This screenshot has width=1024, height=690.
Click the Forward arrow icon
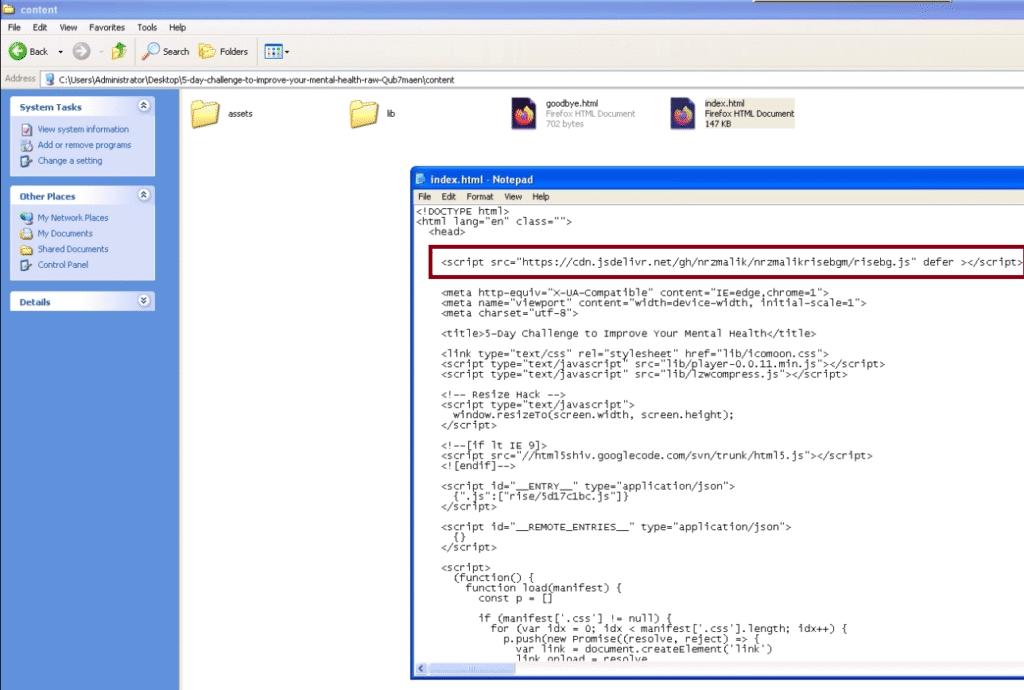[x=81, y=51]
